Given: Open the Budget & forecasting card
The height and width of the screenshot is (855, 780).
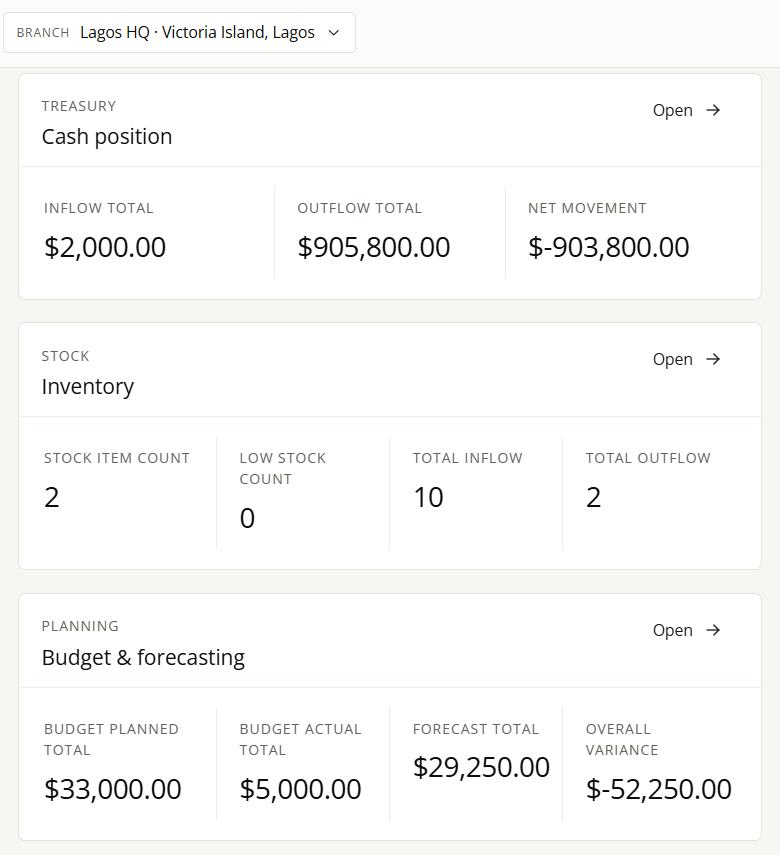Looking at the screenshot, I should coord(687,630).
